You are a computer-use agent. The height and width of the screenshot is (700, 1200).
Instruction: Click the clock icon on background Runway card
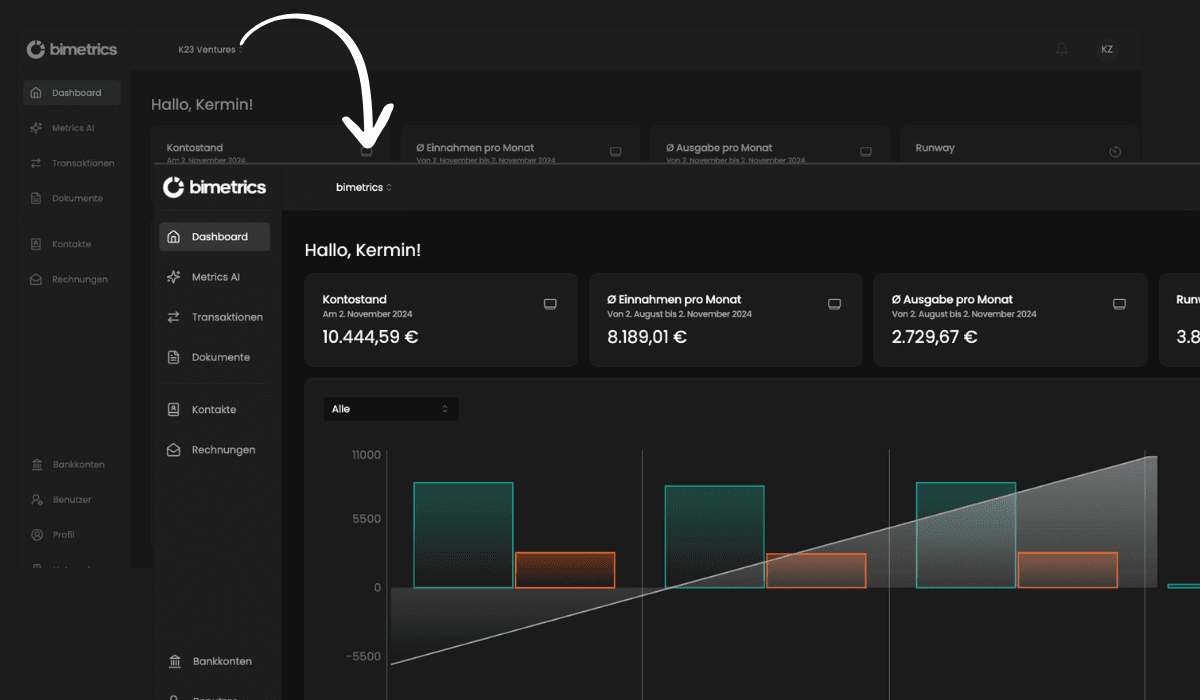click(x=1115, y=152)
